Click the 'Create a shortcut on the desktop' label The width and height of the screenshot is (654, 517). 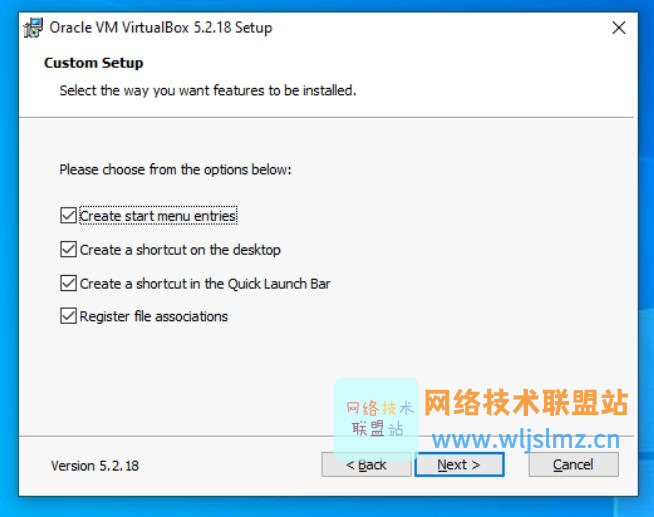tap(180, 250)
